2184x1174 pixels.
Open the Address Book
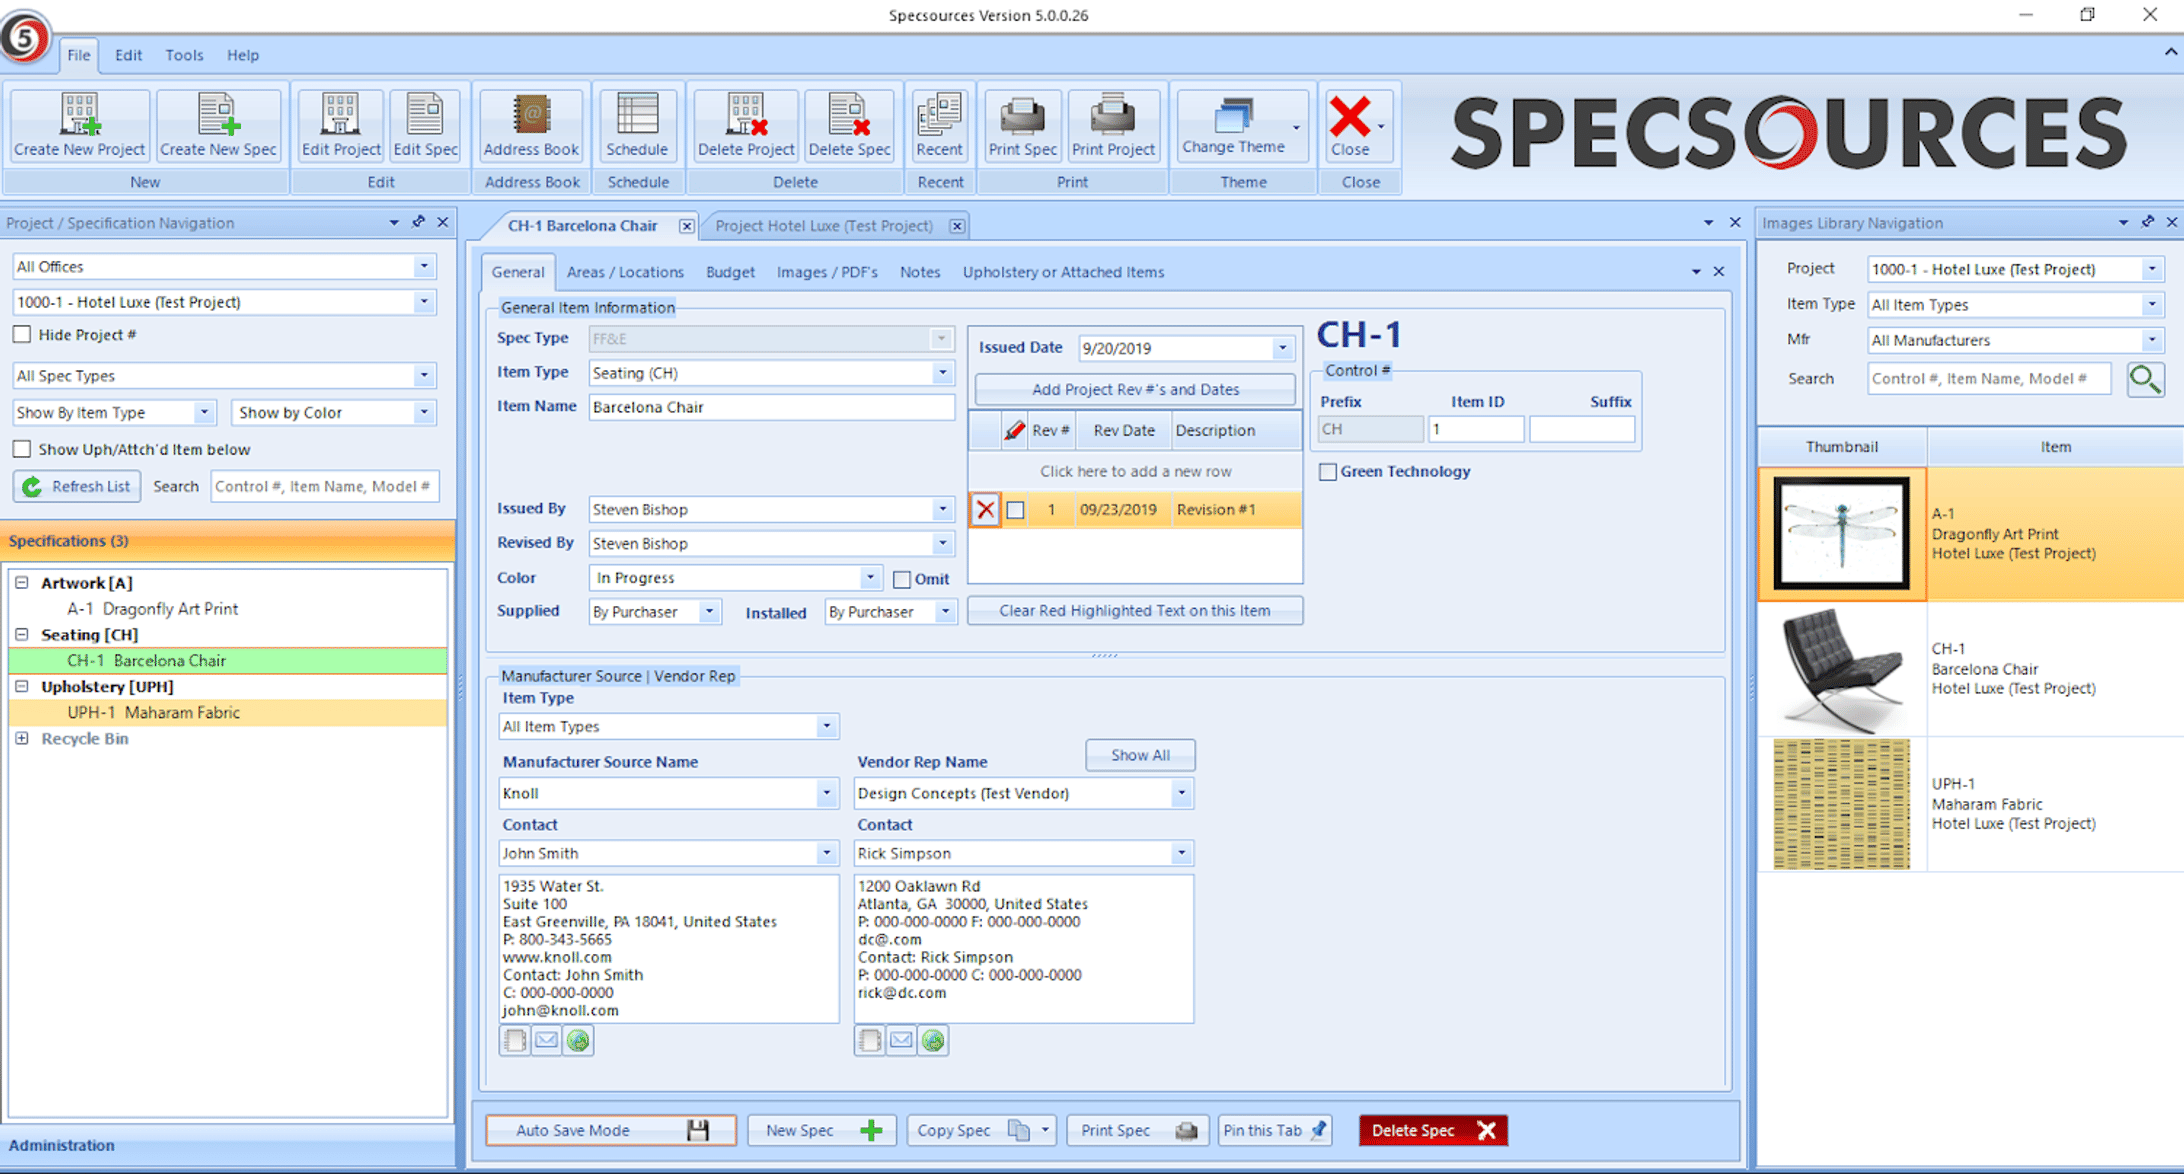(x=530, y=125)
